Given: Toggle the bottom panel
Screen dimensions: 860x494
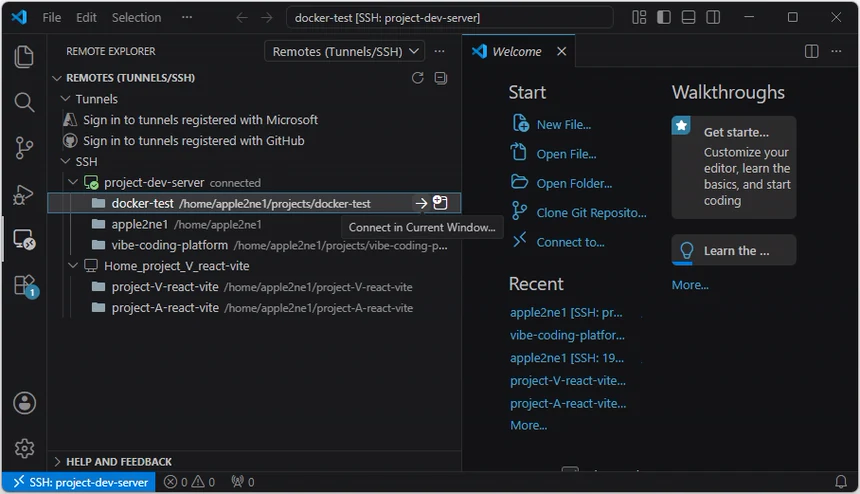Looking at the screenshot, I should pos(688,18).
